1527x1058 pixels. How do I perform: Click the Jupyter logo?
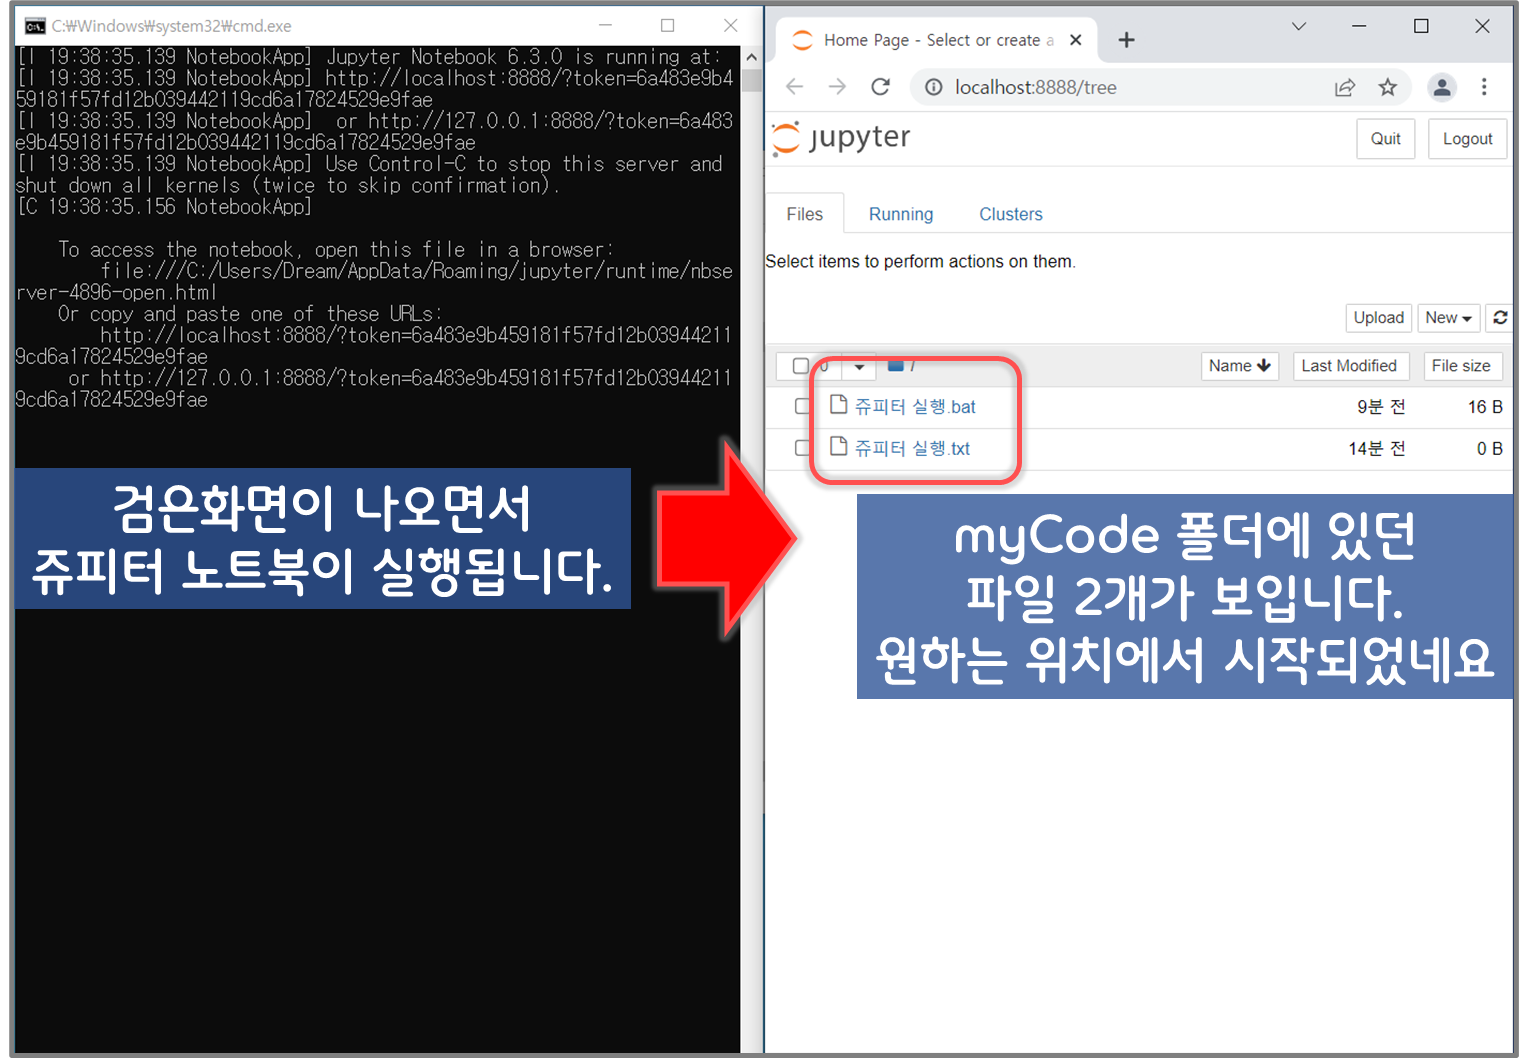click(x=841, y=138)
